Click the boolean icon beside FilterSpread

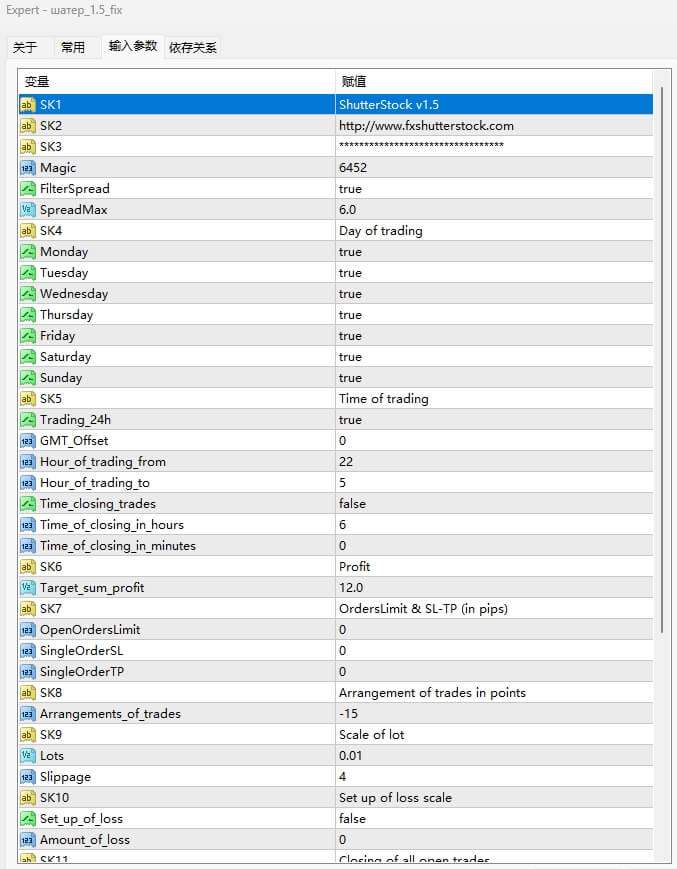pos(28,189)
